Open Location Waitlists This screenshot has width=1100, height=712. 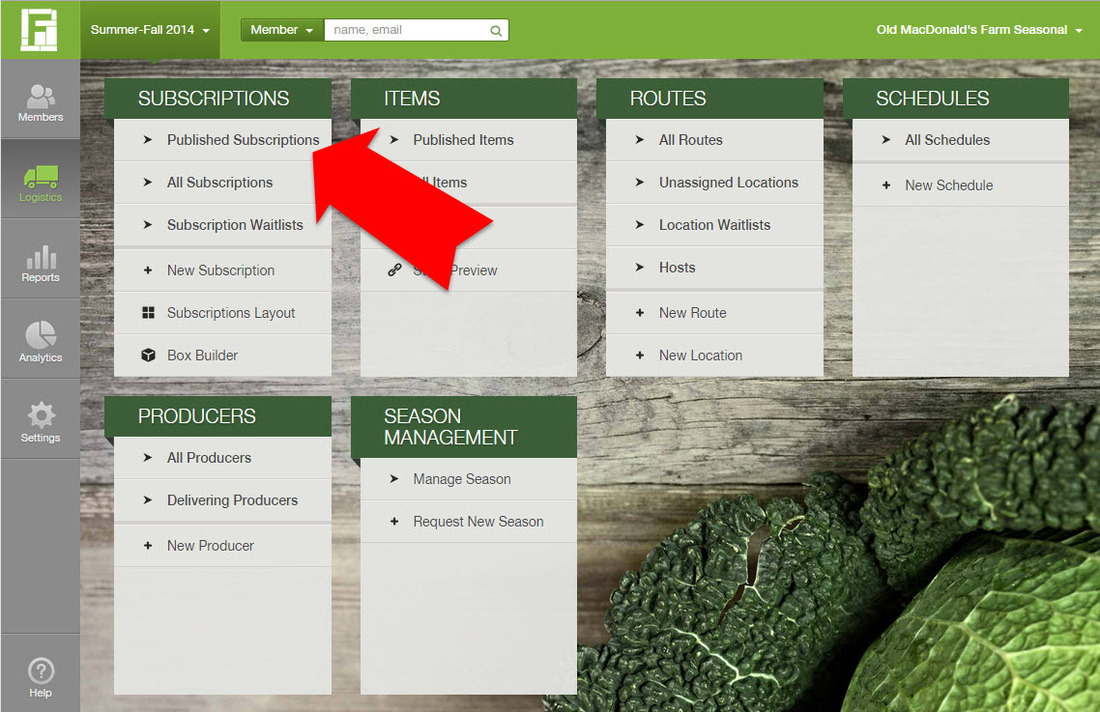coord(714,225)
